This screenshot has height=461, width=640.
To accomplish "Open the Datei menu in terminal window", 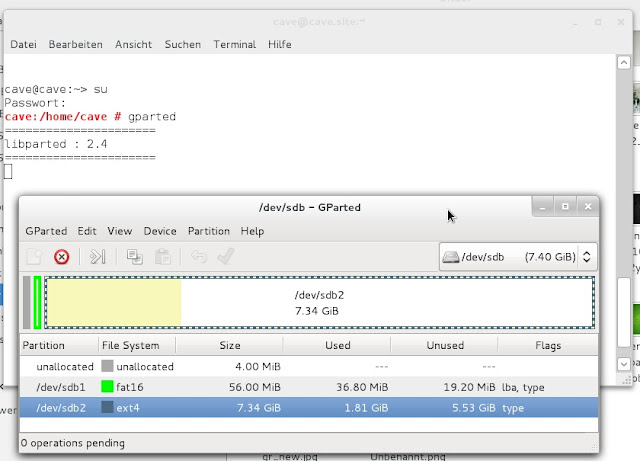I will point(23,44).
